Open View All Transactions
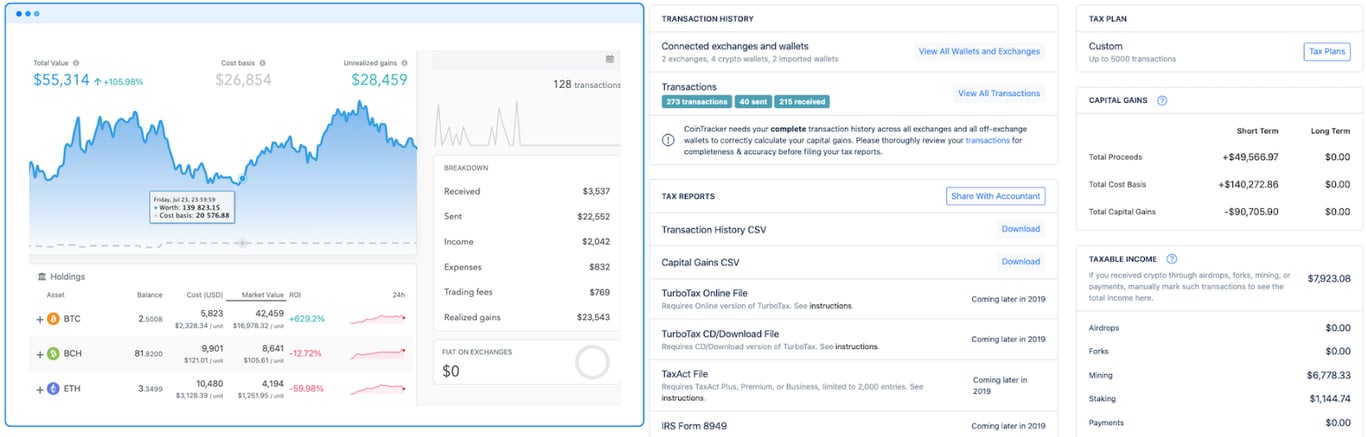1366x437 pixels. [x=998, y=93]
